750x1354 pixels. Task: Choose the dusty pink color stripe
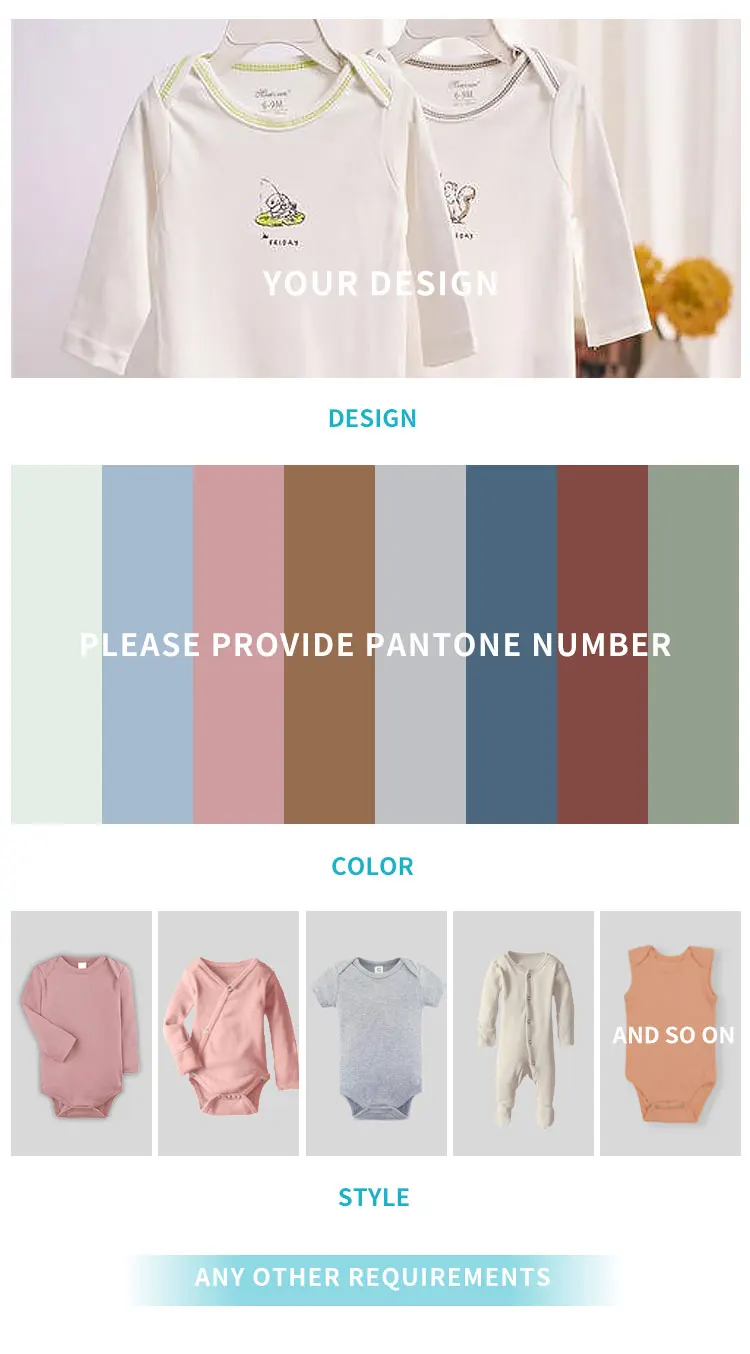tap(238, 644)
